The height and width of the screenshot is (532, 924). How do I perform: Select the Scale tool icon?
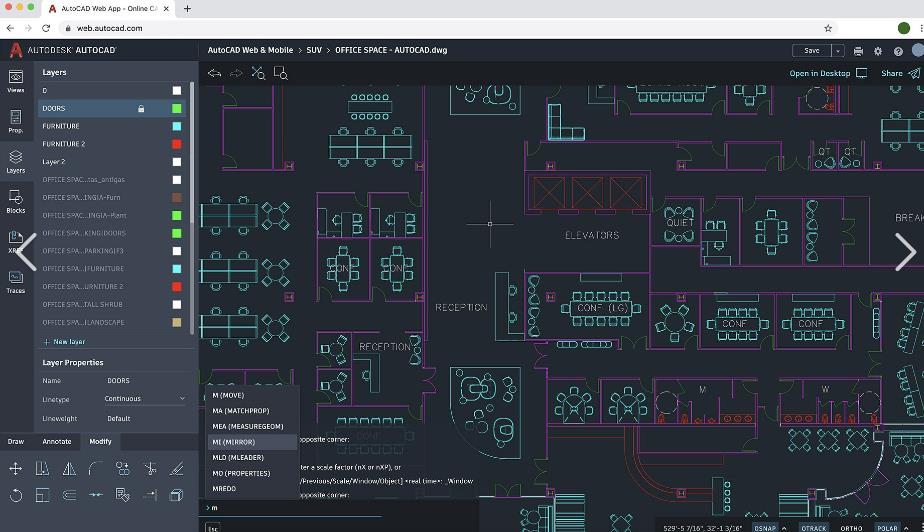(42, 495)
